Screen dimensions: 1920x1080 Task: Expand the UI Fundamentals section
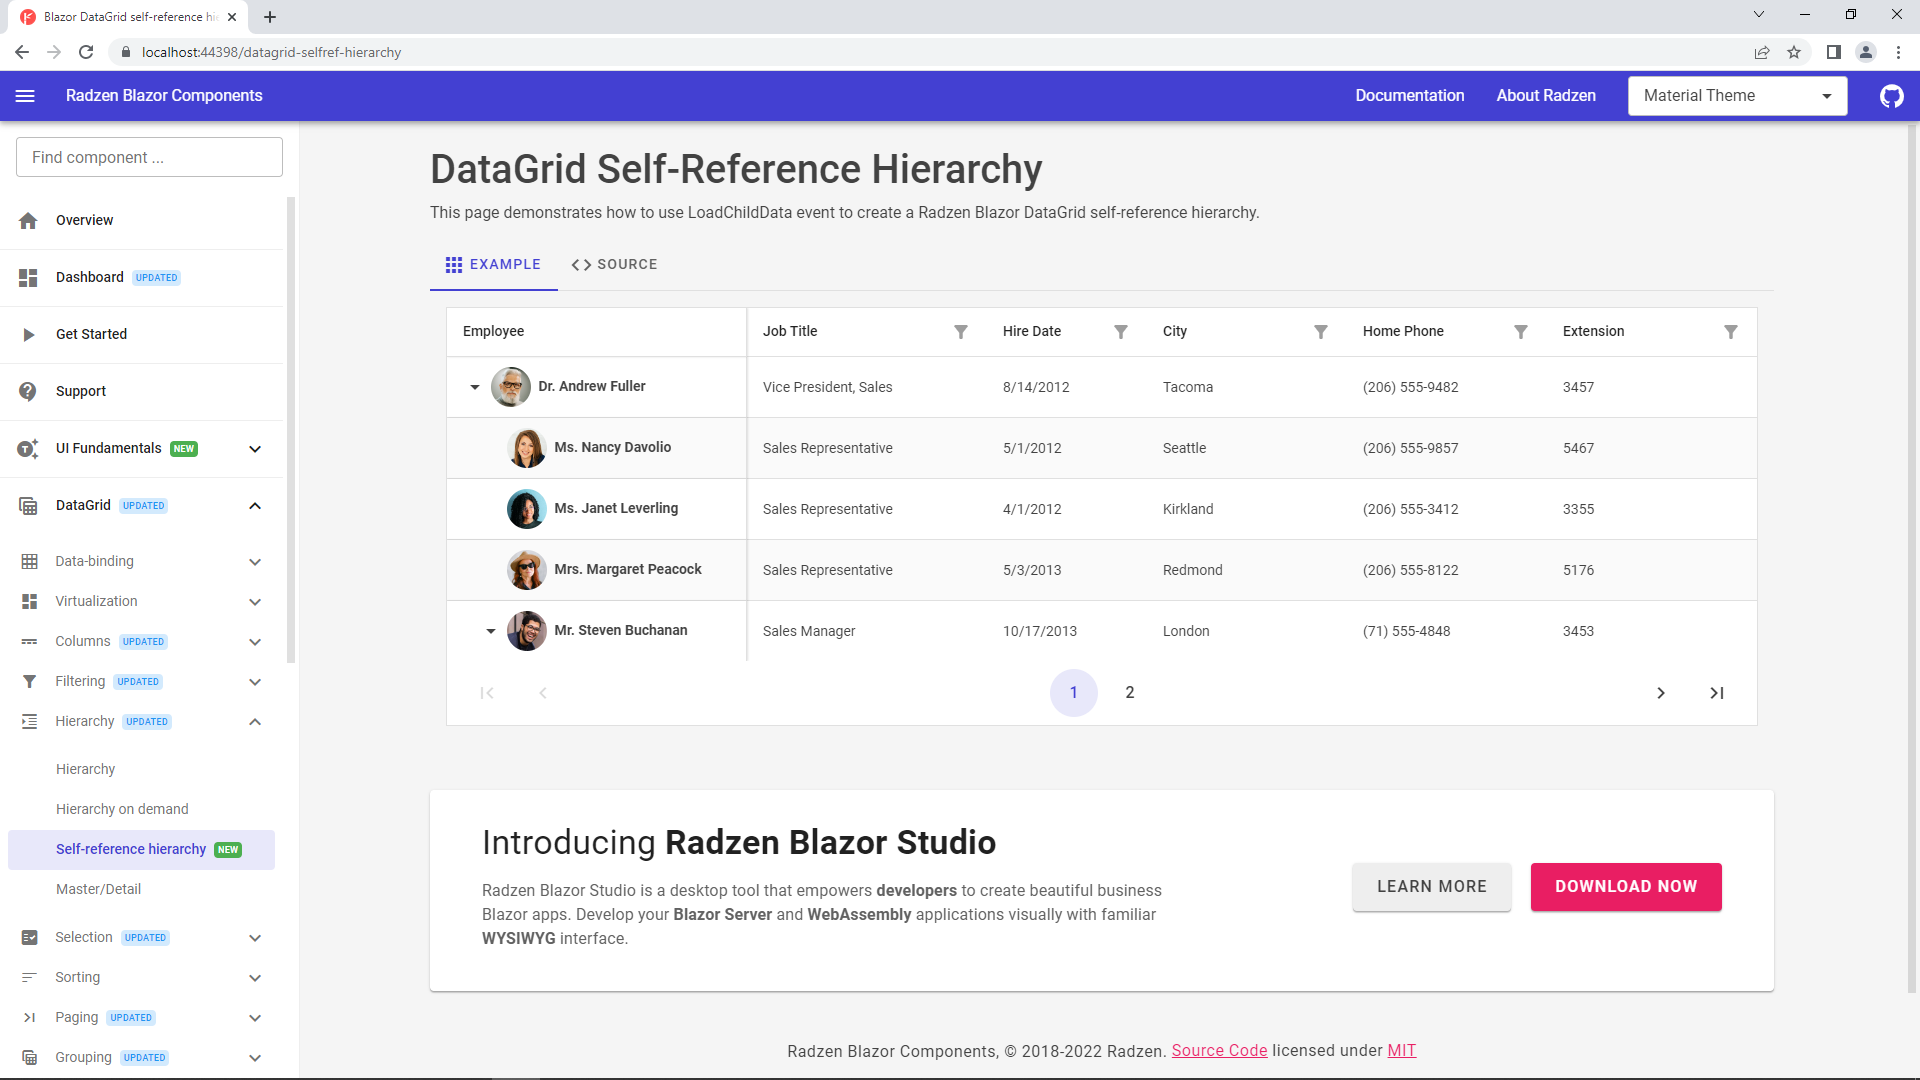click(255, 449)
